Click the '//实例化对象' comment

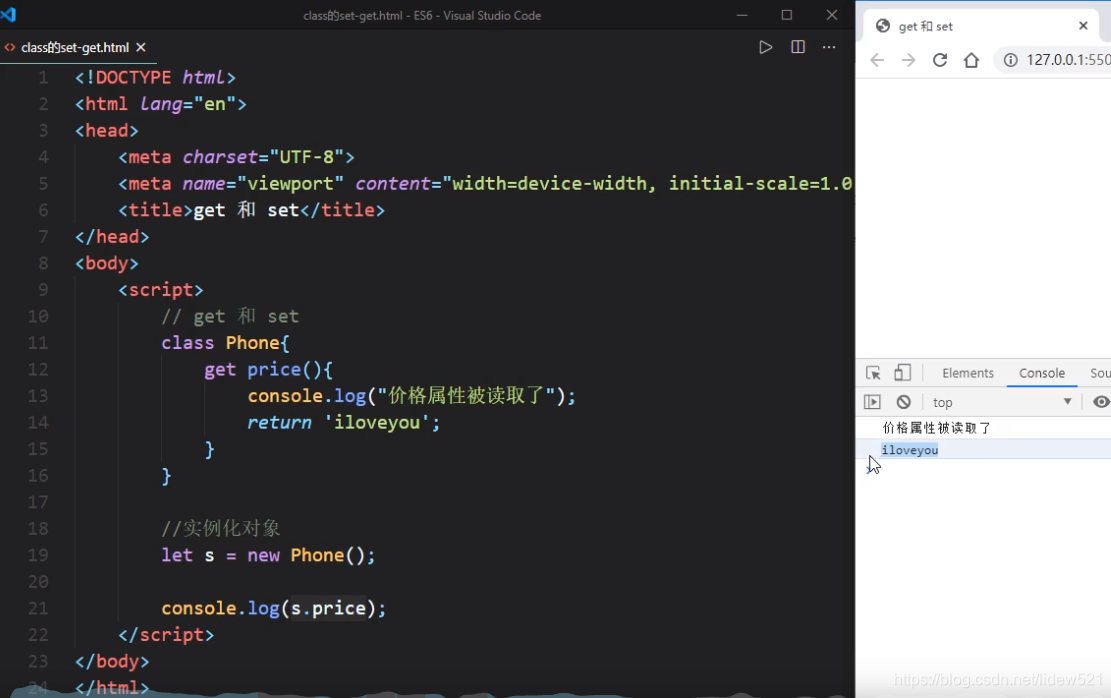[x=220, y=529]
